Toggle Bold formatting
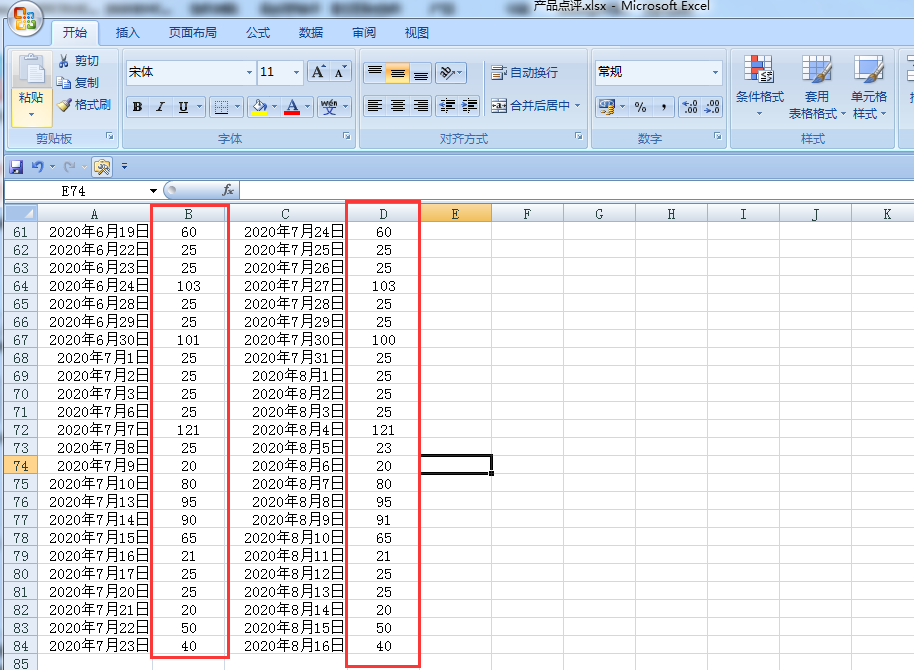The image size is (914, 670). coord(138,107)
